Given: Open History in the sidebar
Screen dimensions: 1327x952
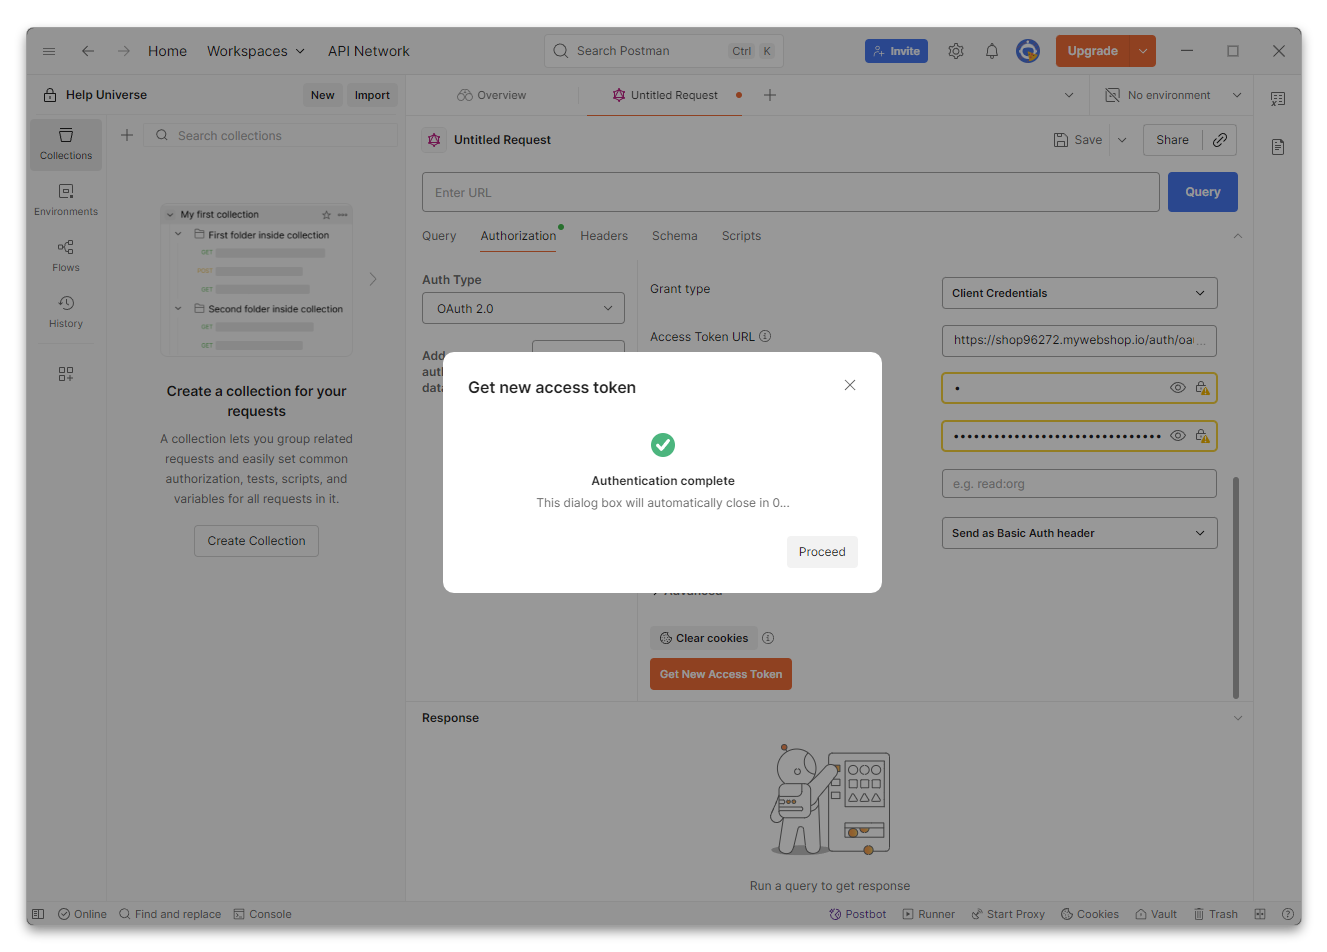Looking at the screenshot, I should pos(66,312).
